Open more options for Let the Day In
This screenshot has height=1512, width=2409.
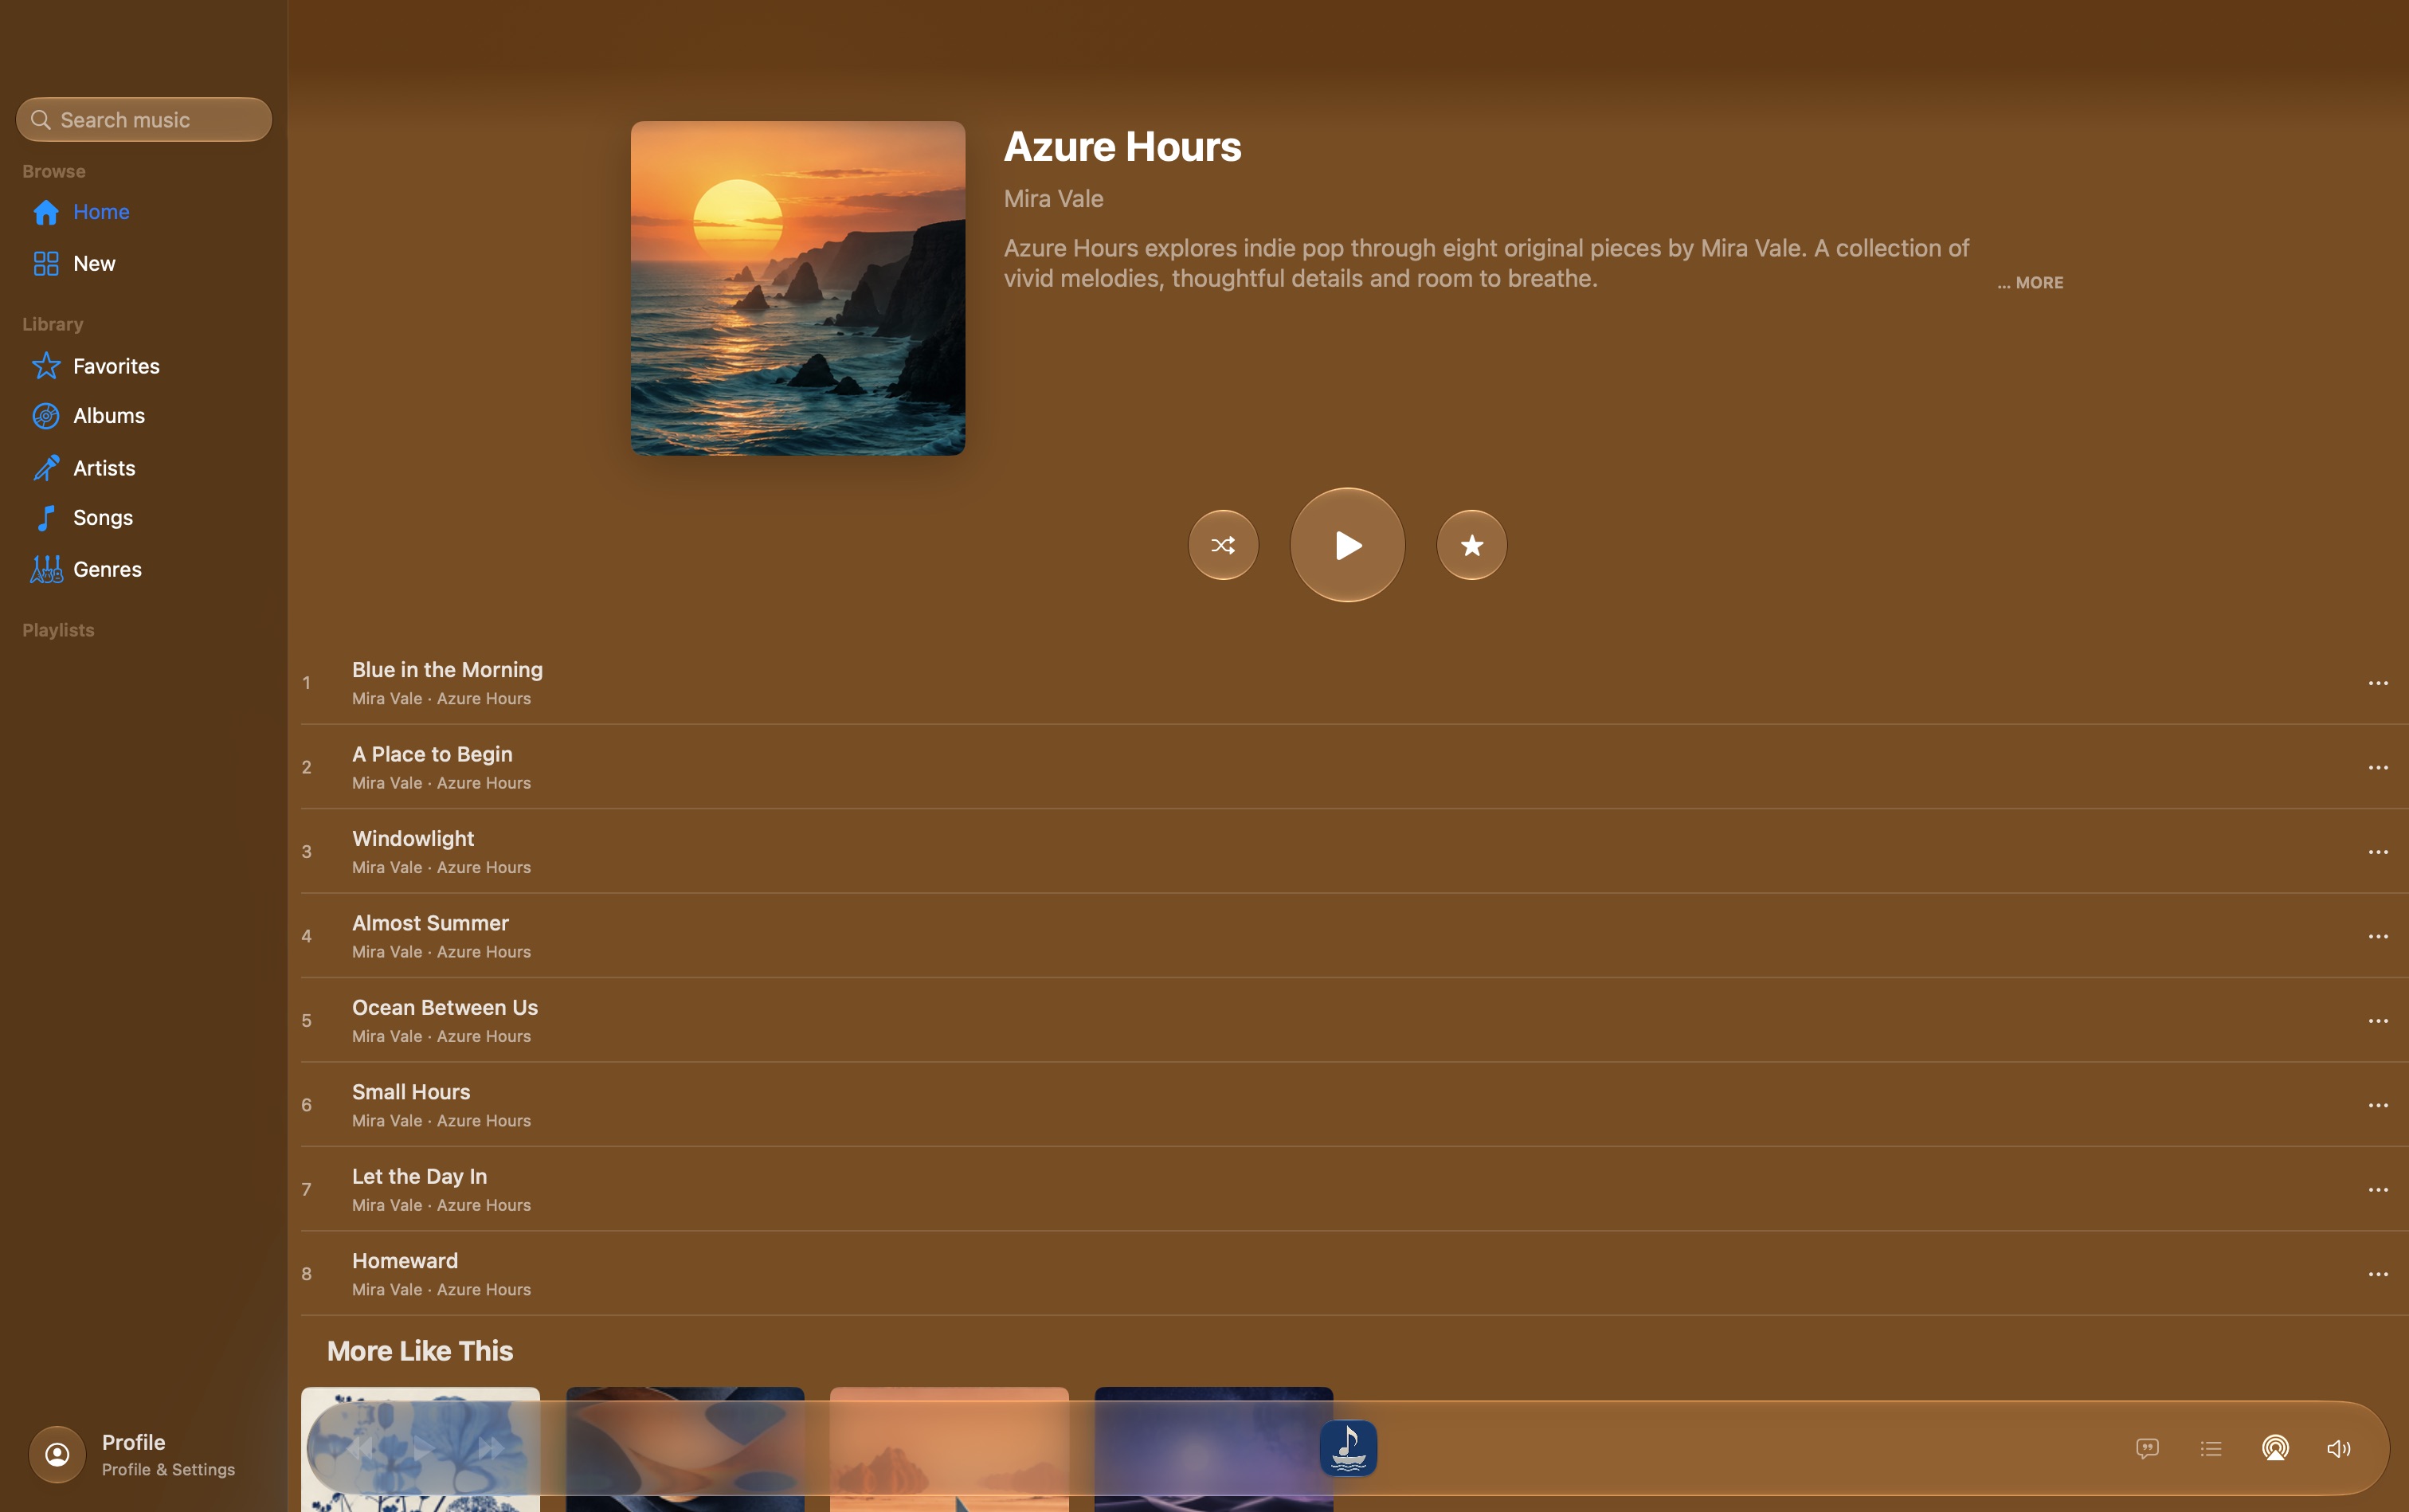tap(2377, 1190)
